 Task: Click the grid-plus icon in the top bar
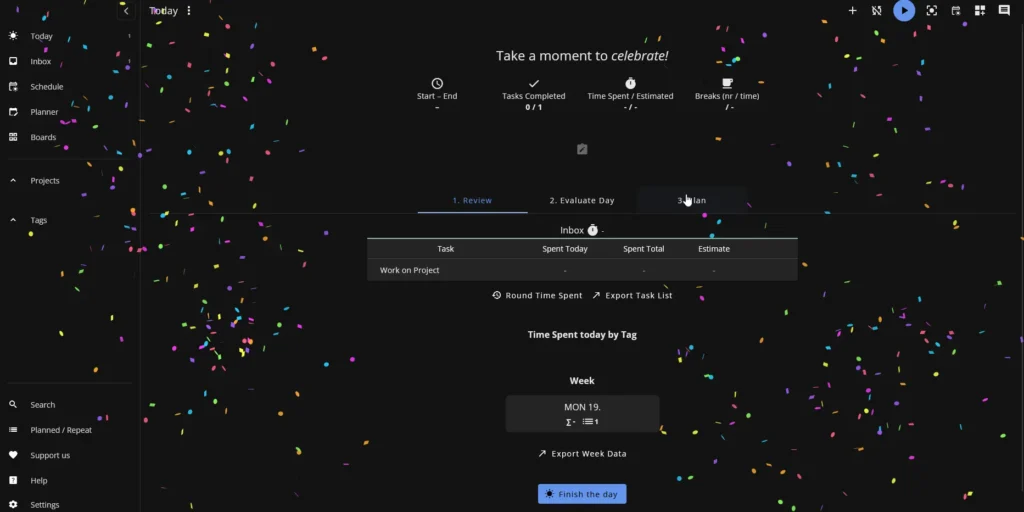(x=980, y=11)
